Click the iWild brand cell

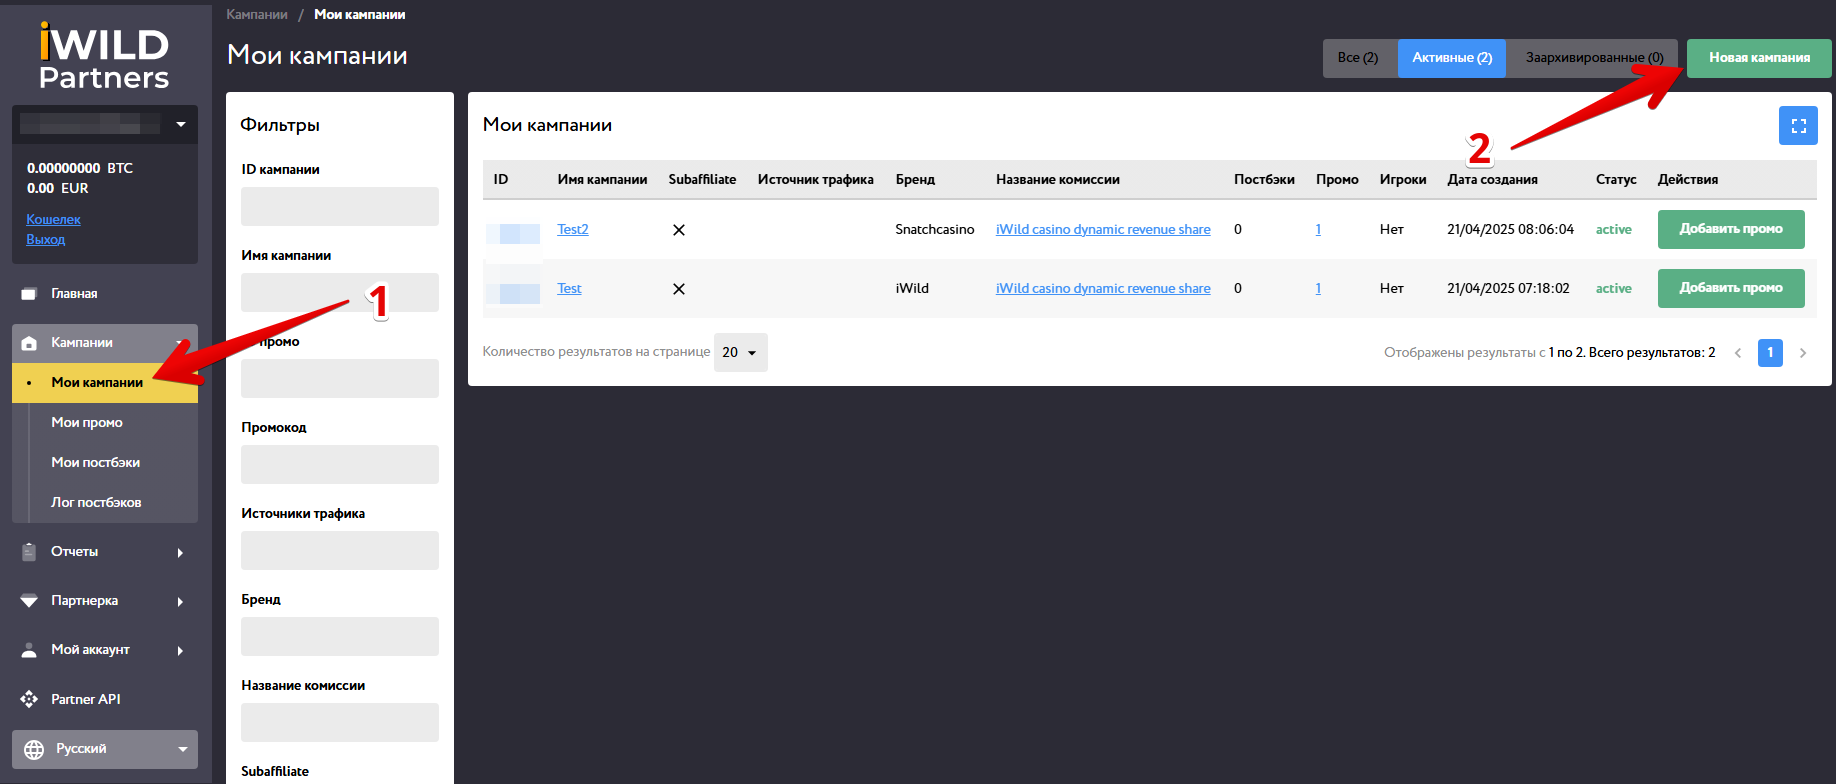[x=912, y=288]
